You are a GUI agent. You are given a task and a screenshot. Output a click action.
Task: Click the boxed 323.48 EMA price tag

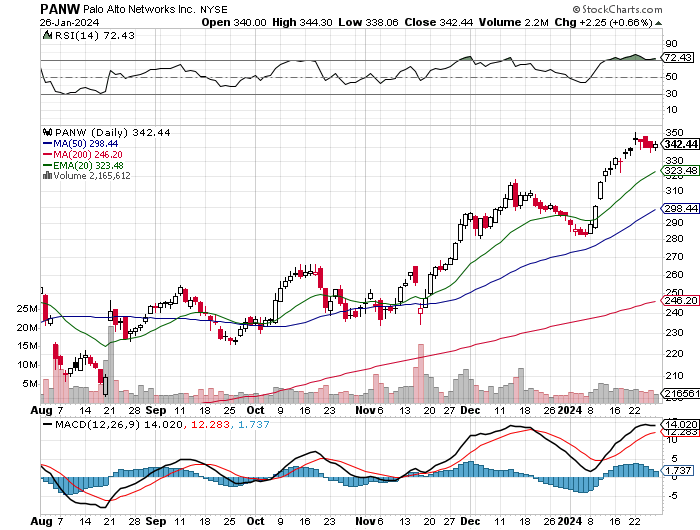pos(681,171)
